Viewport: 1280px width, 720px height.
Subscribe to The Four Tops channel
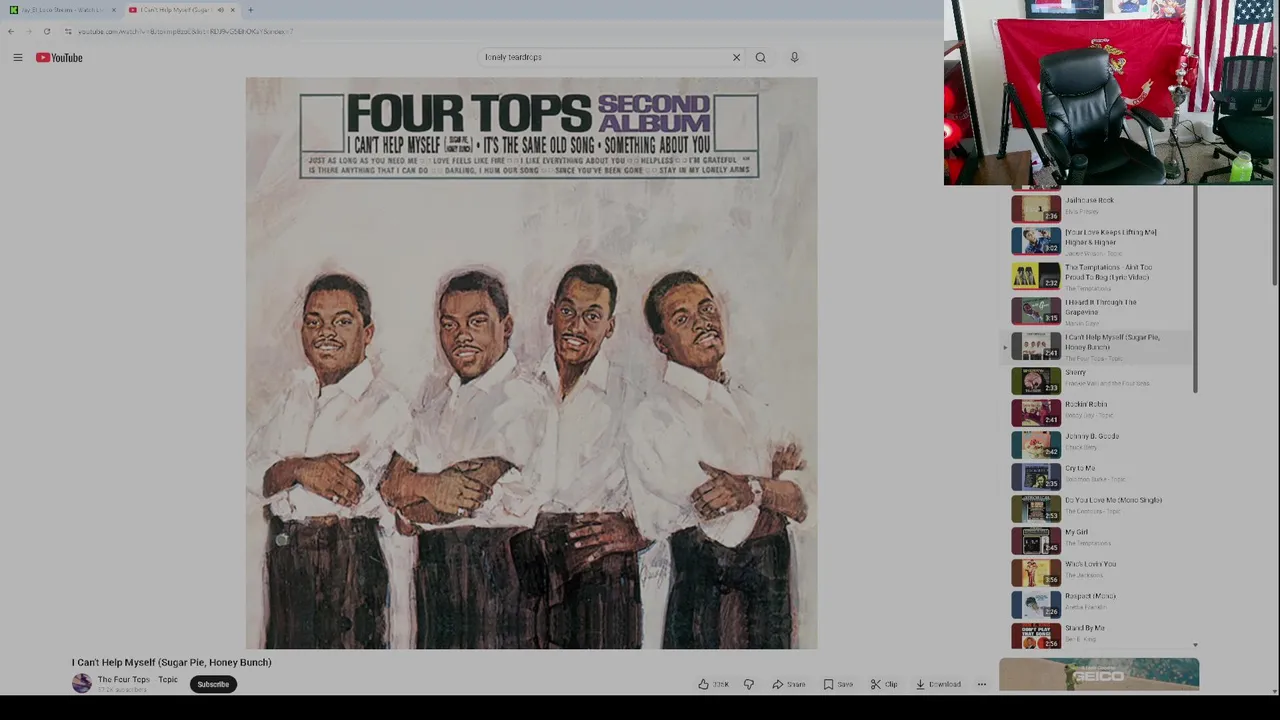pos(213,684)
